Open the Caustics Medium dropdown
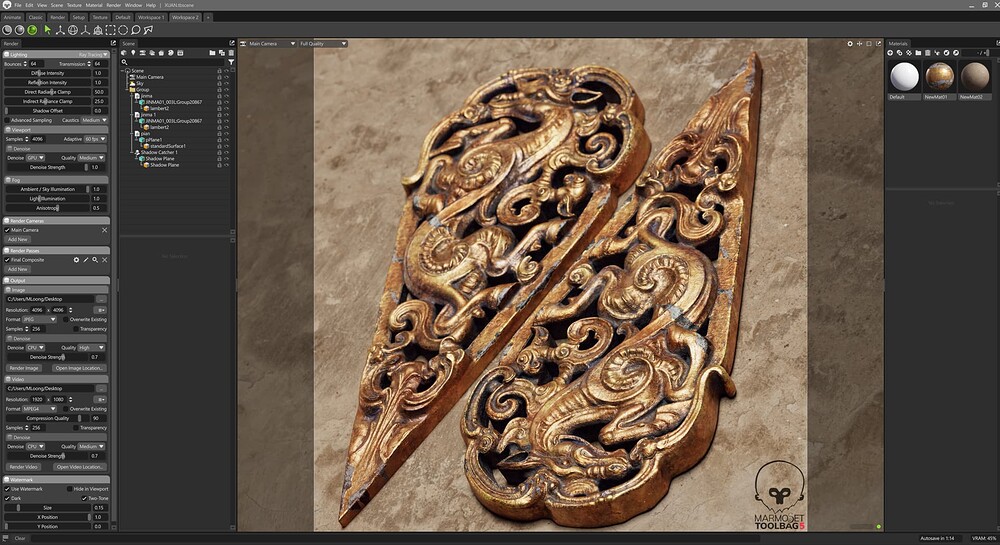The width and height of the screenshot is (1000, 545). (x=94, y=120)
